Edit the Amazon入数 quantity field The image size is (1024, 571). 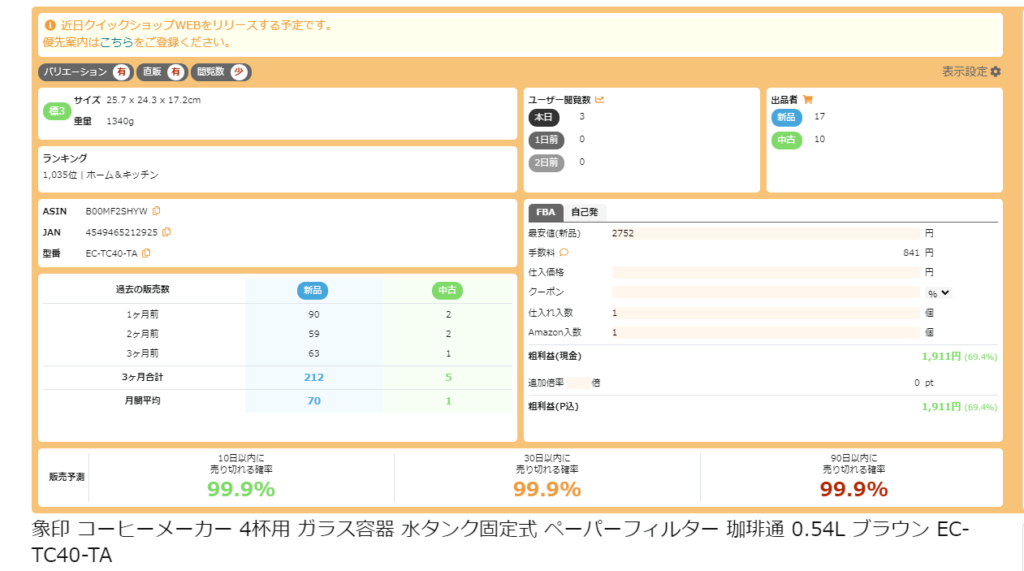coord(765,333)
